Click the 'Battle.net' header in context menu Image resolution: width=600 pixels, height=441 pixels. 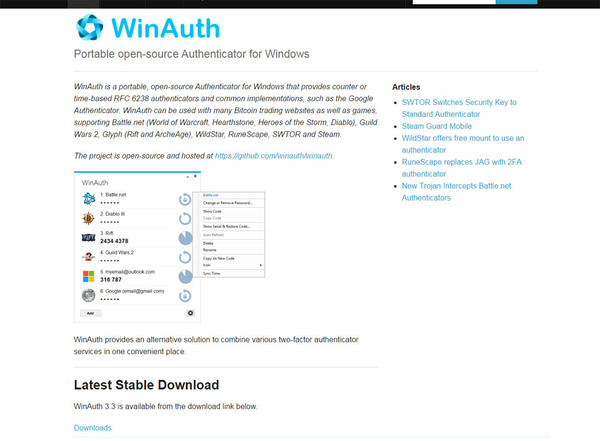(x=210, y=195)
